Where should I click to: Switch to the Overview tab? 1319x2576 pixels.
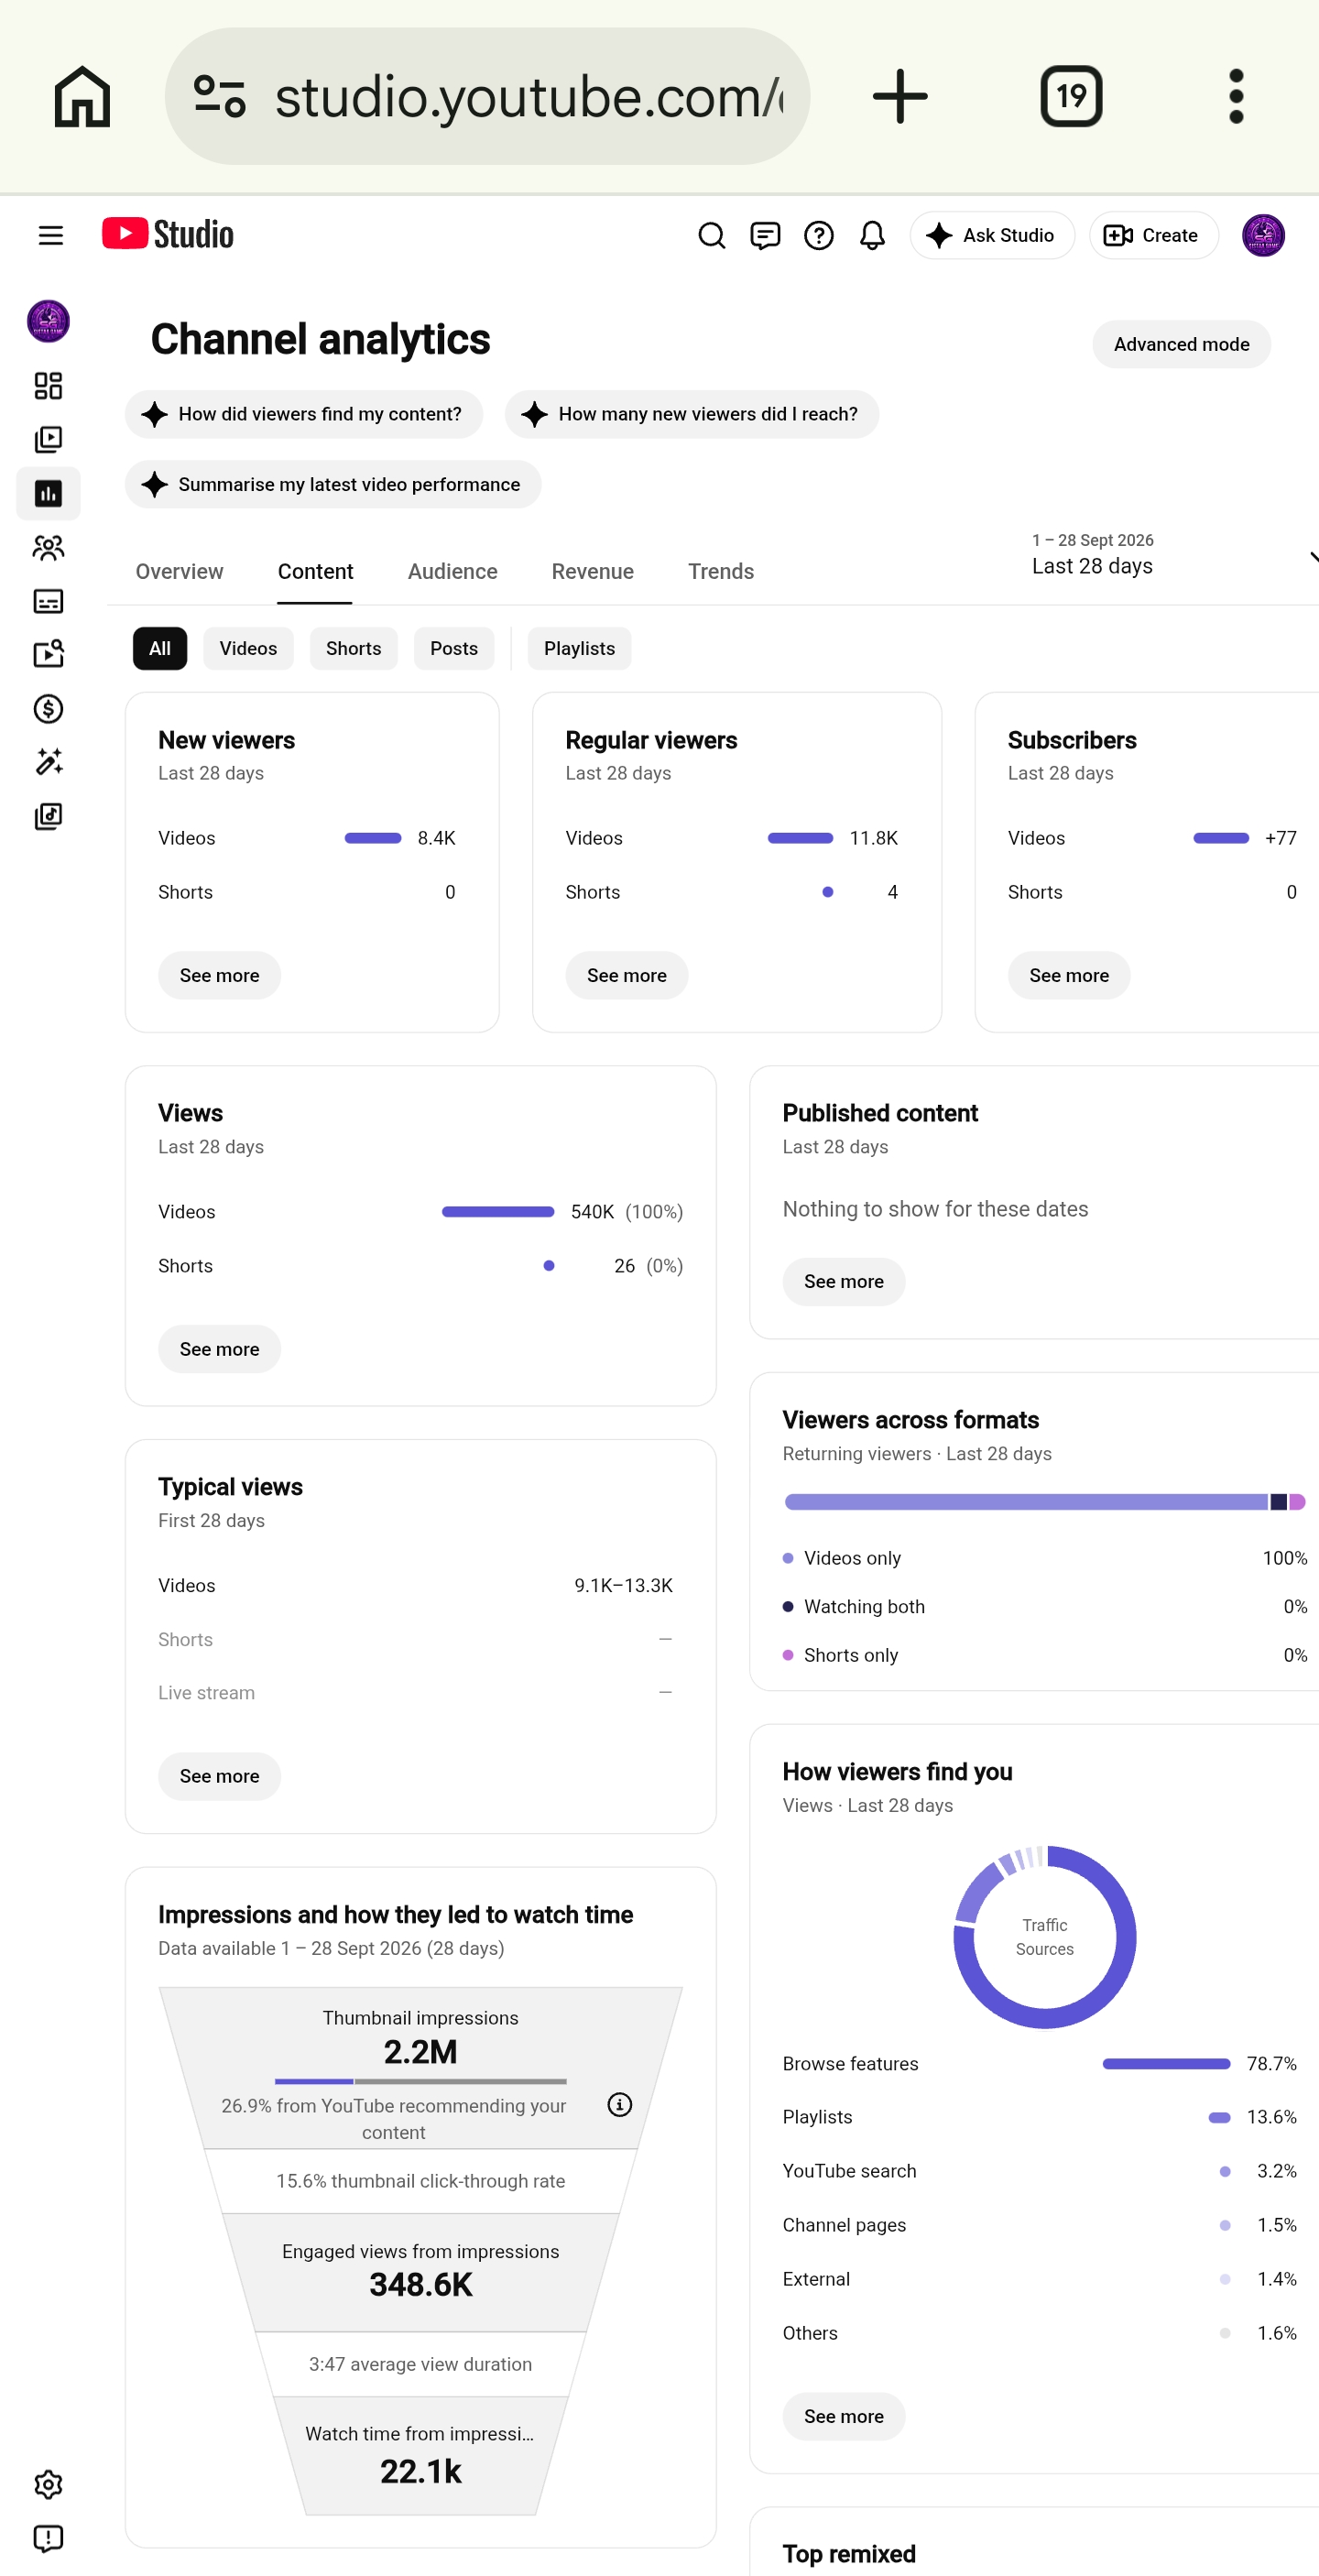[x=180, y=571]
